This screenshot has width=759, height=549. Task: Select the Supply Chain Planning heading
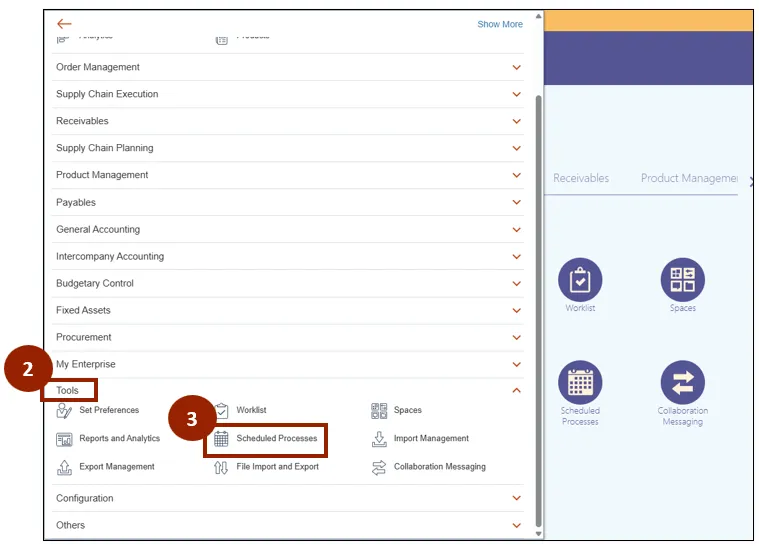[x=105, y=148]
